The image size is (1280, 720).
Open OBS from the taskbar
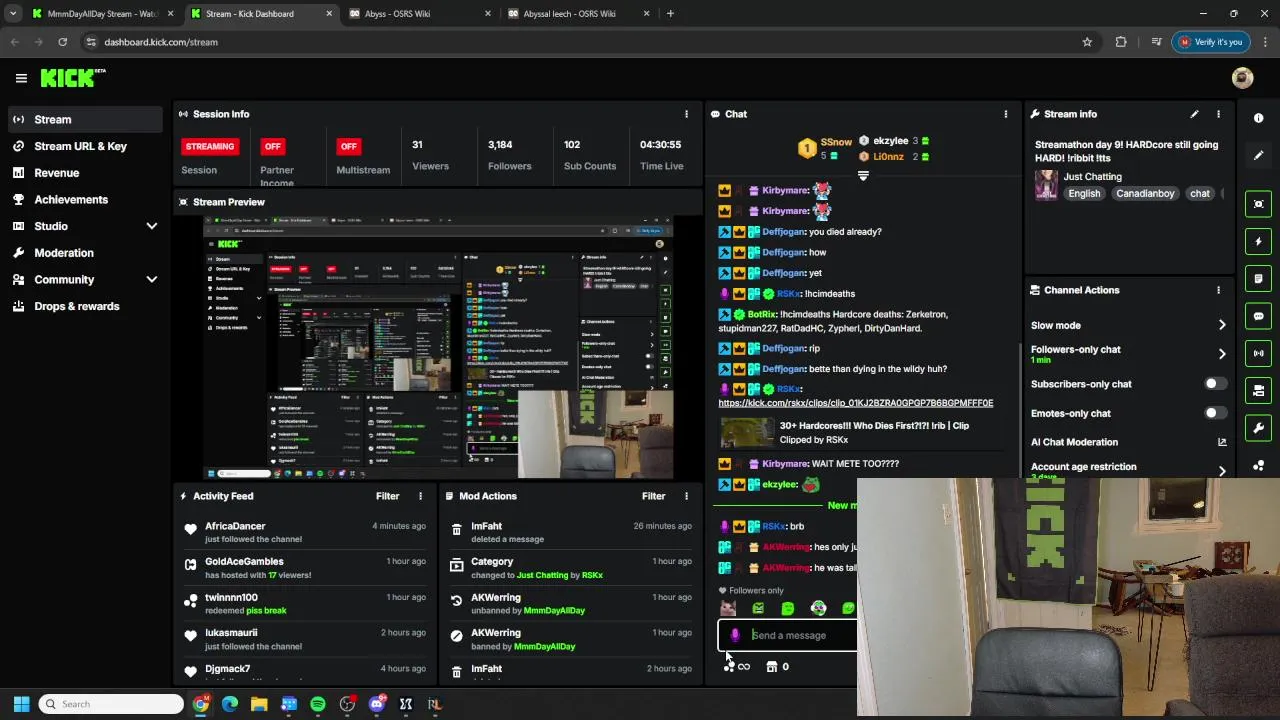[x=347, y=704]
